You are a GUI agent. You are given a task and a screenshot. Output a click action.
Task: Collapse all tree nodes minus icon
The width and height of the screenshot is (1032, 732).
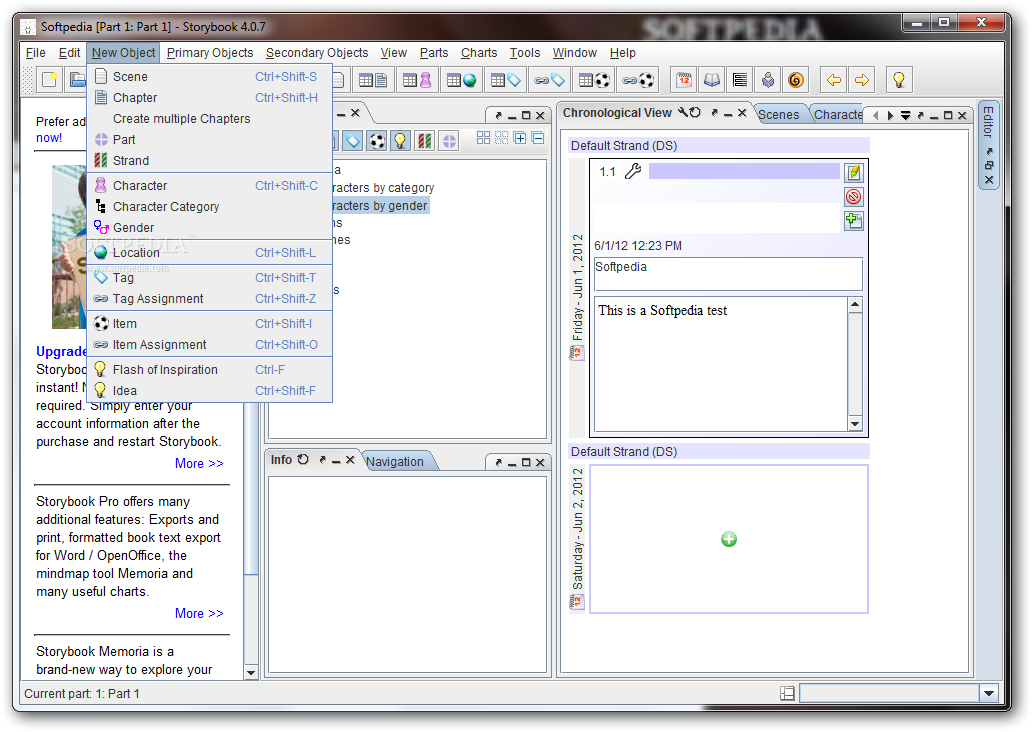538,138
